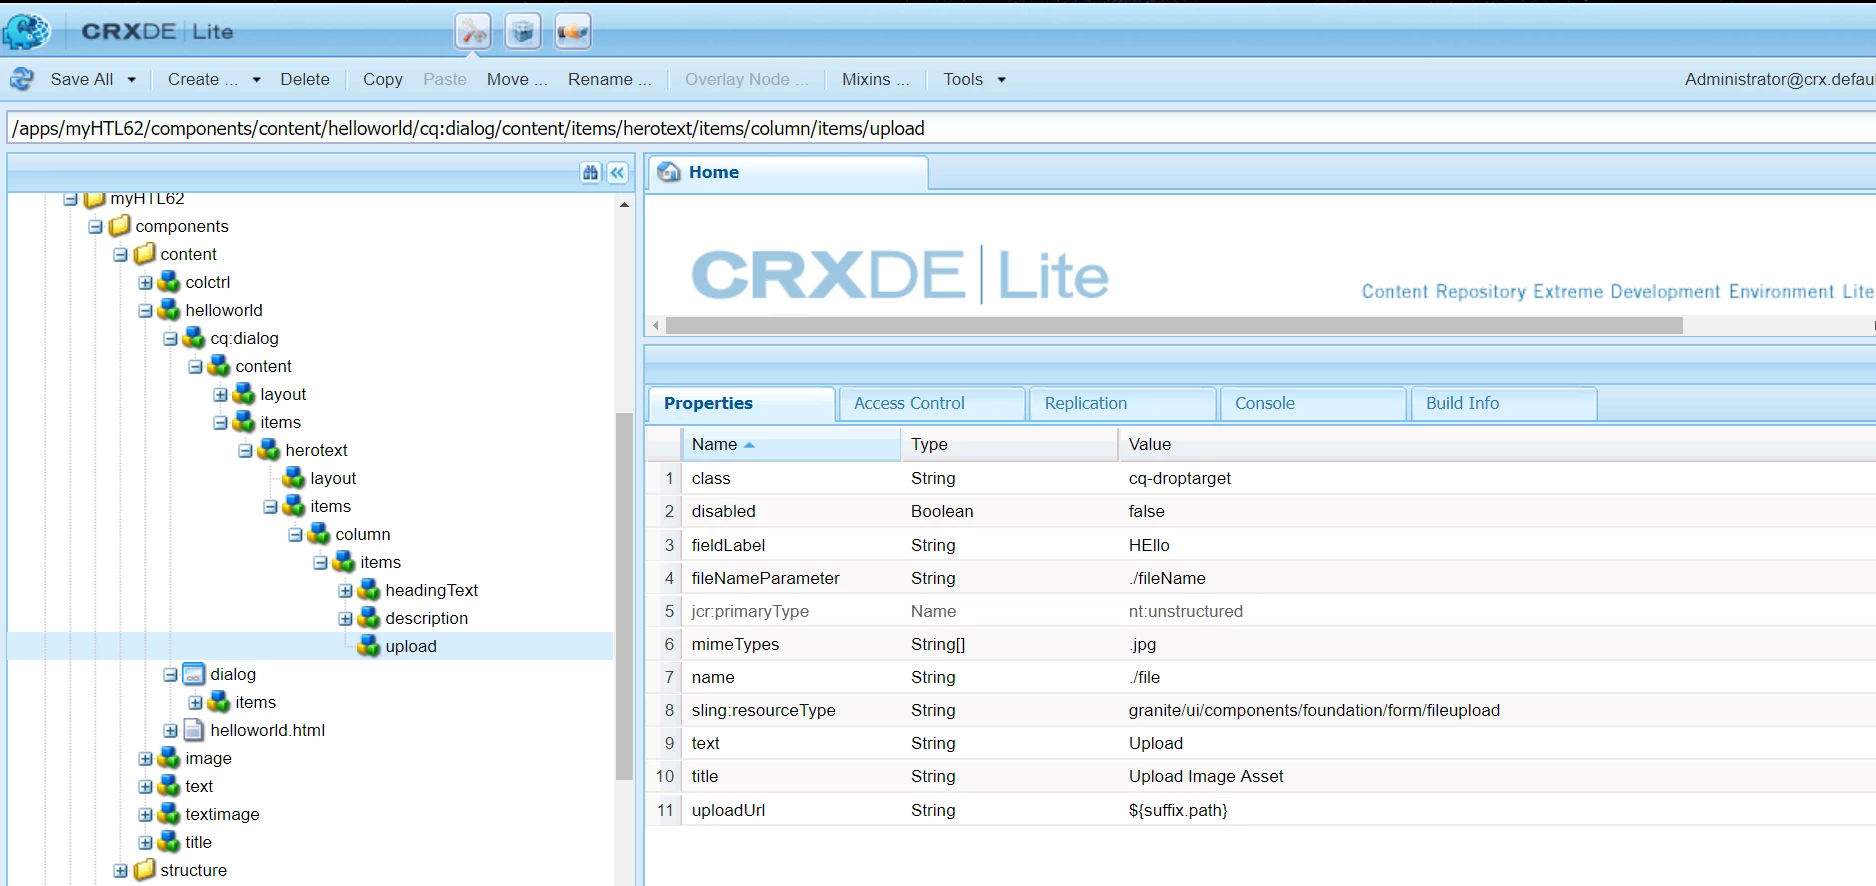Image resolution: width=1876 pixels, height=886 pixels.
Task: Click the tree panel vertical scrollbar thumb
Action: pyautogui.click(x=625, y=596)
